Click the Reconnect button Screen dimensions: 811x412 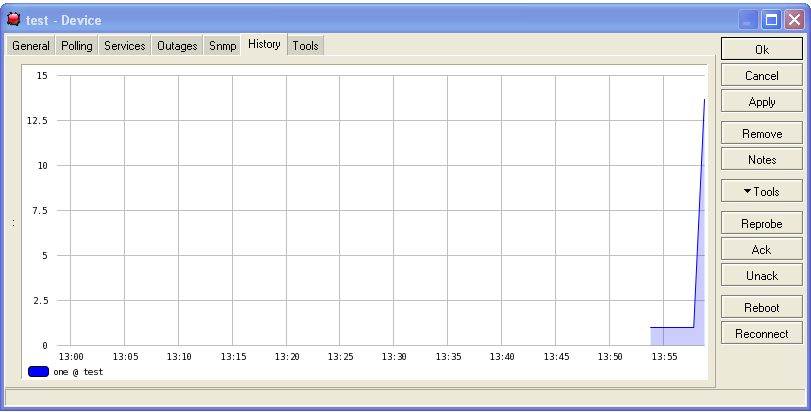[x=762, y=333]
